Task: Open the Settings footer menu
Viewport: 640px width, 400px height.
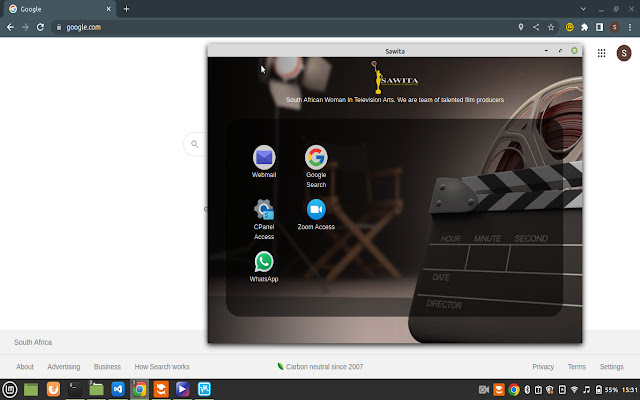Action: coord(611,367)
